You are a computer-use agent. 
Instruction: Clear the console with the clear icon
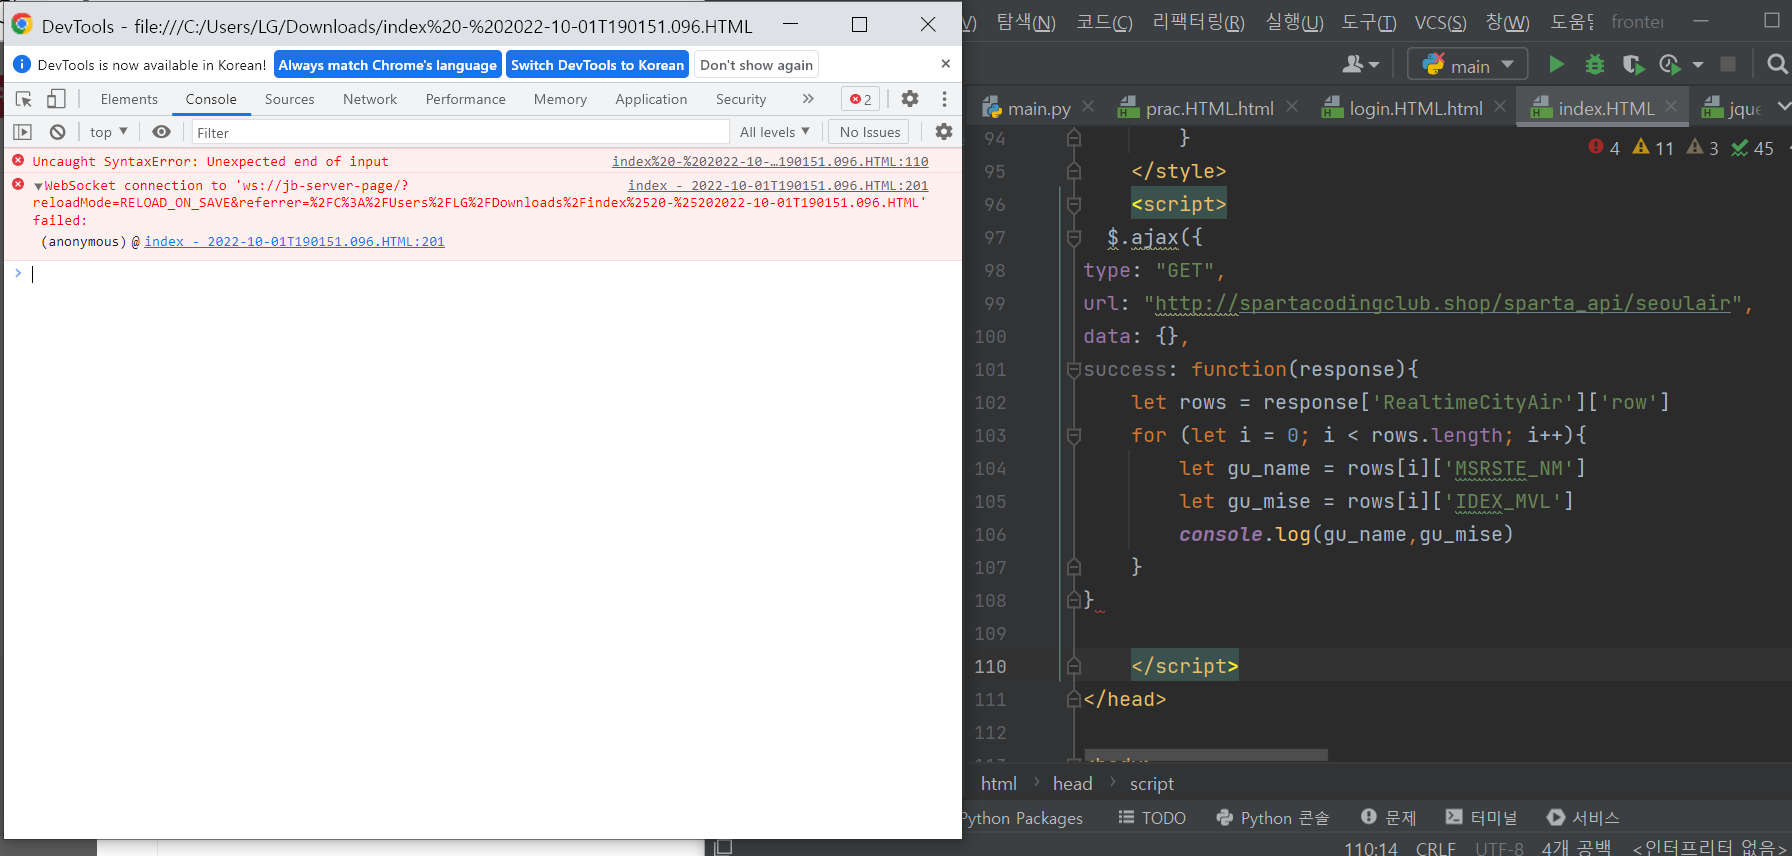pos(58,132)
